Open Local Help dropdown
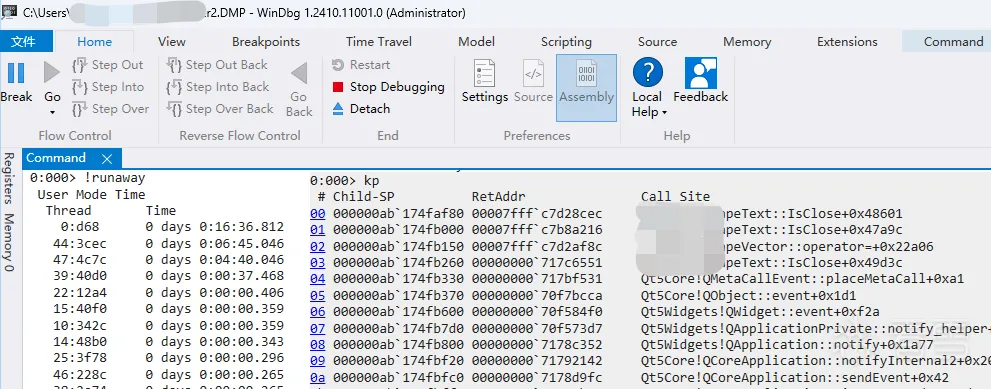The height and width of the screenshot is (389, 991). [x=647, y=87]
